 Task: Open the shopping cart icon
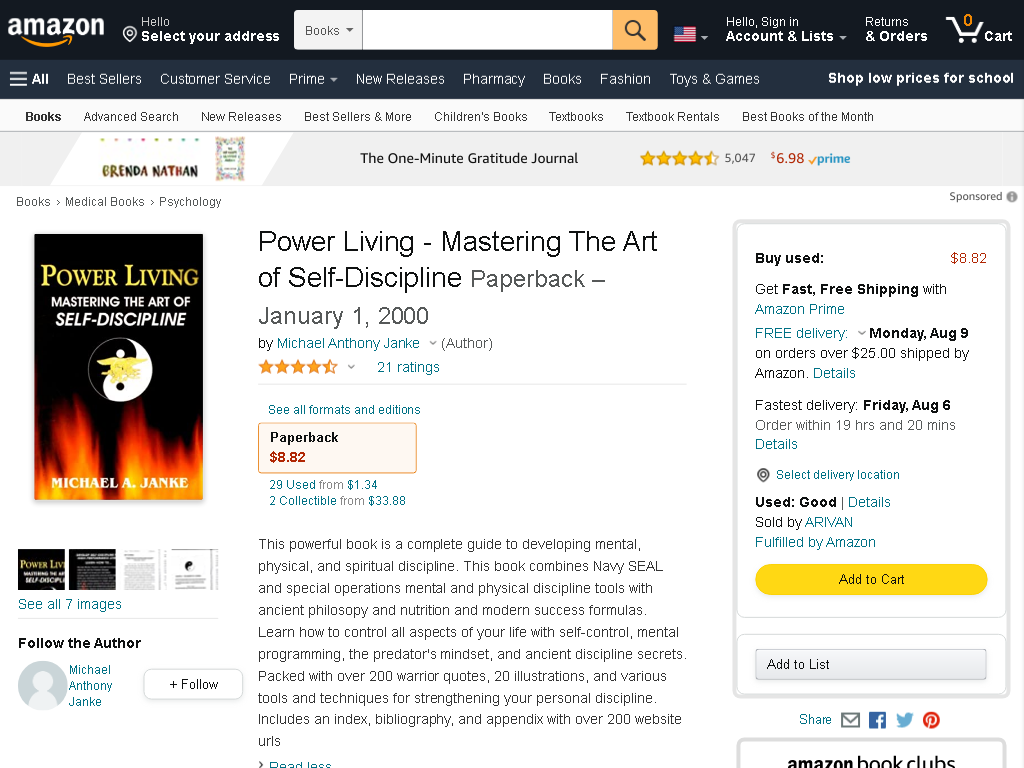979,29
